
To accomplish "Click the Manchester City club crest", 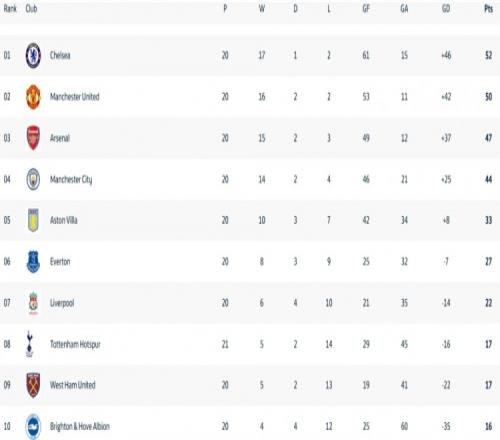I will coord(33,179).
